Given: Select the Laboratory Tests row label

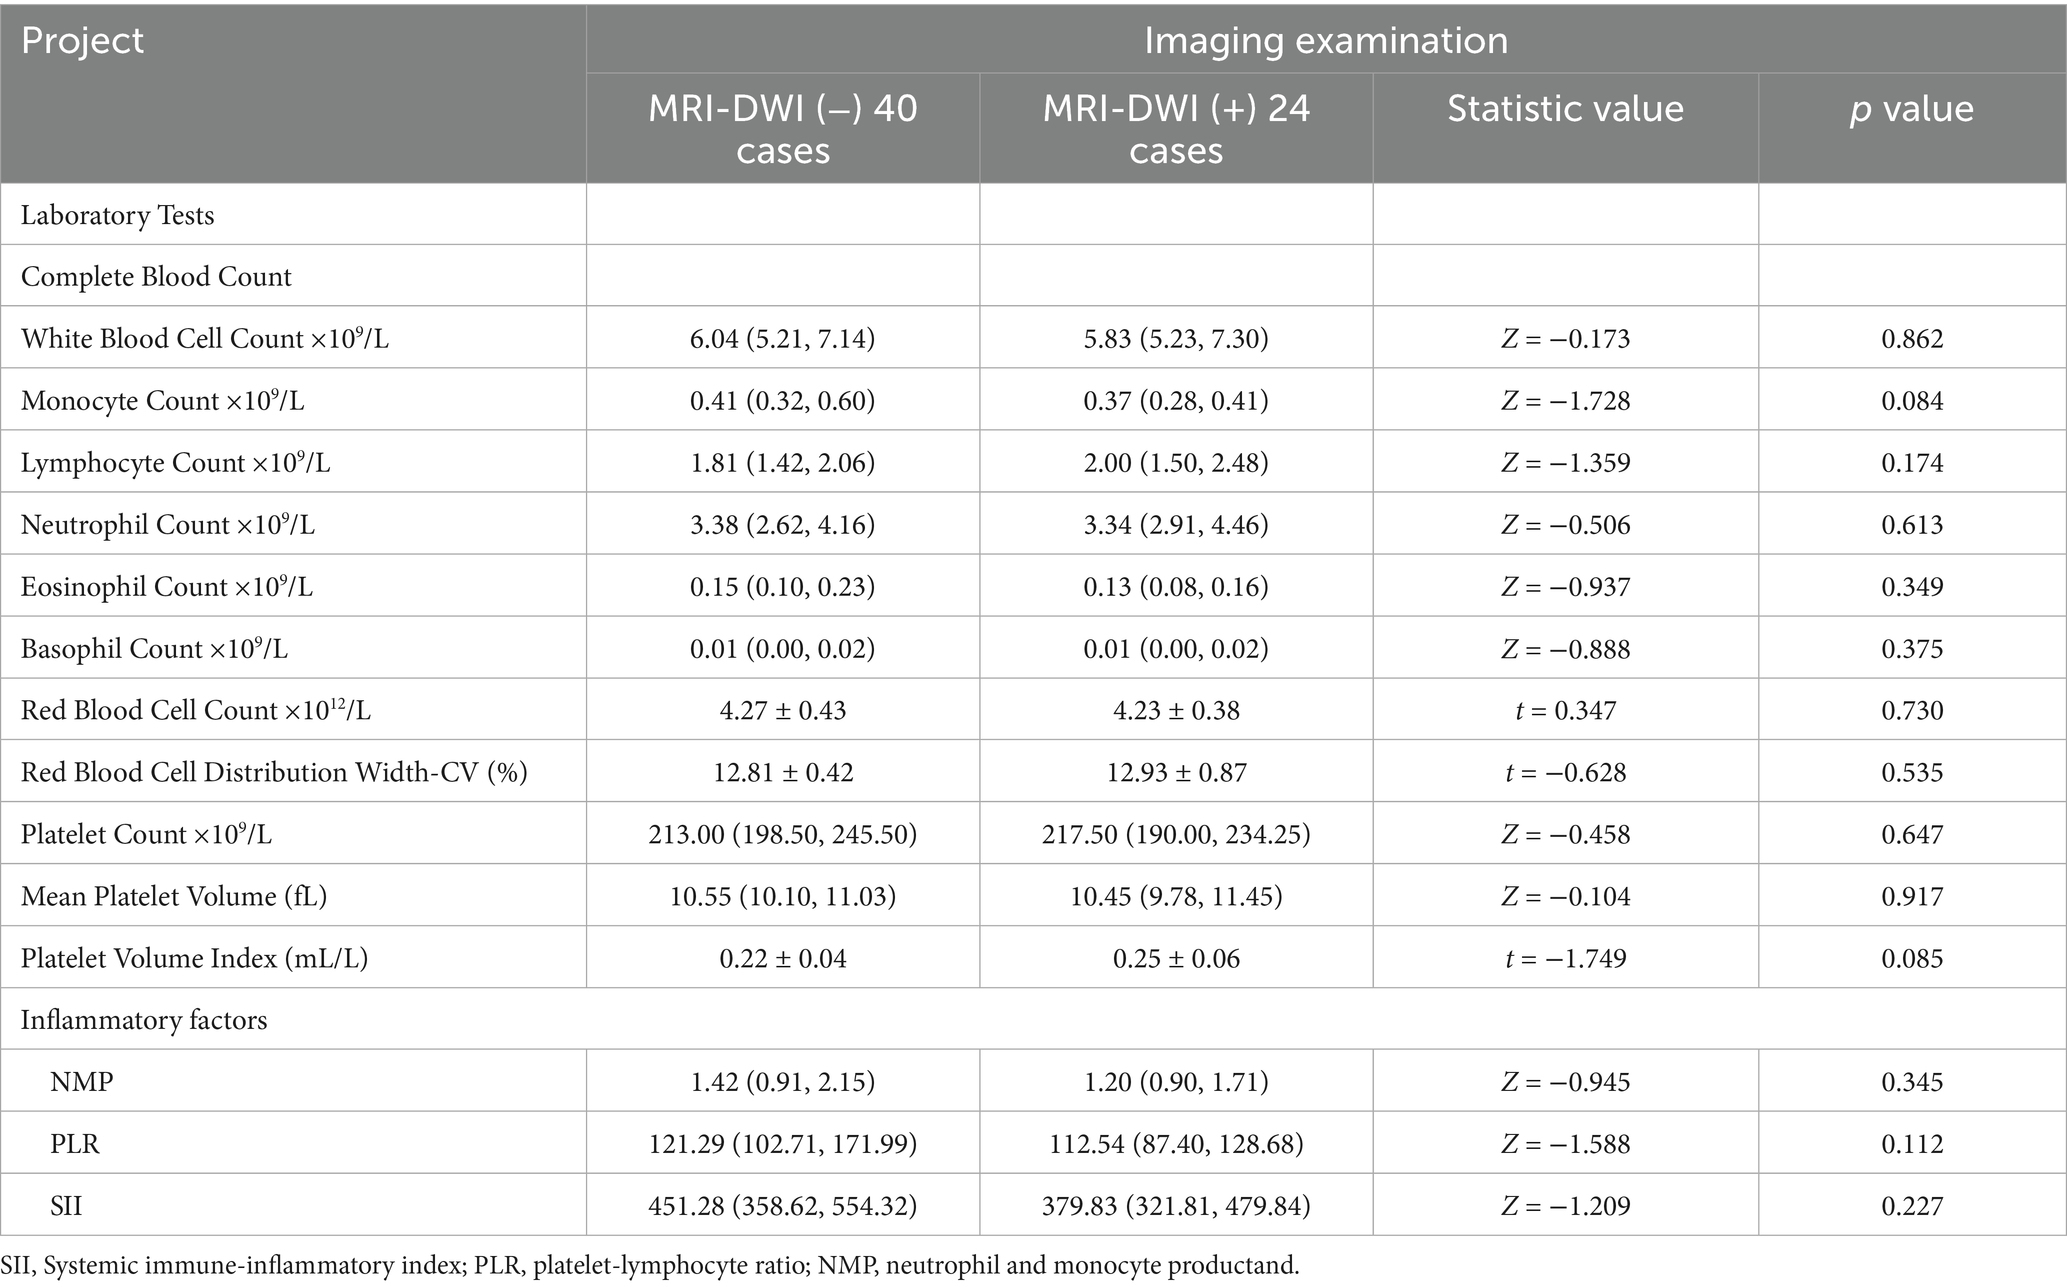Looking at the screenshot, I should tap(118, 215).
